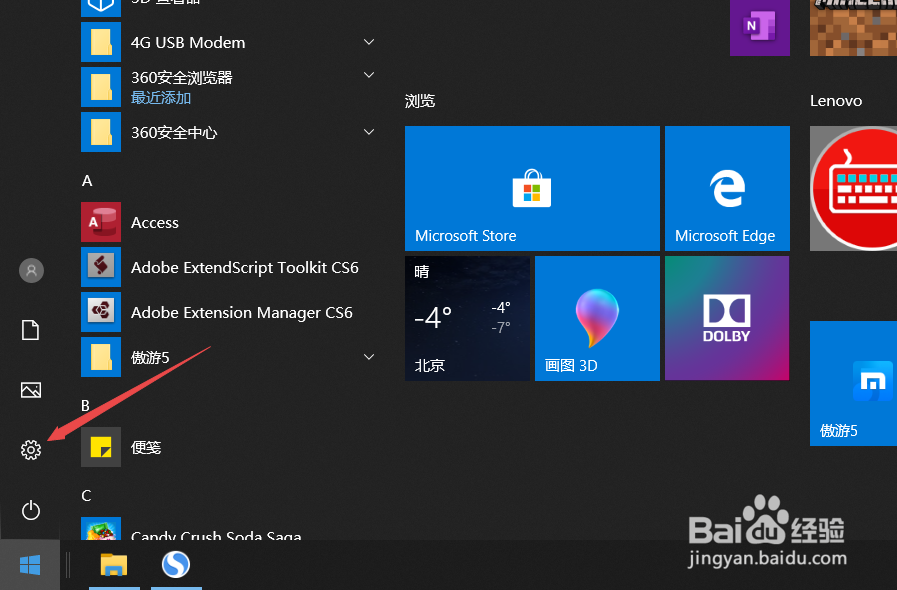Open Sogou browser taskbar icon
The height and width of the screenshot is (590, 897).
pos(176,565)
